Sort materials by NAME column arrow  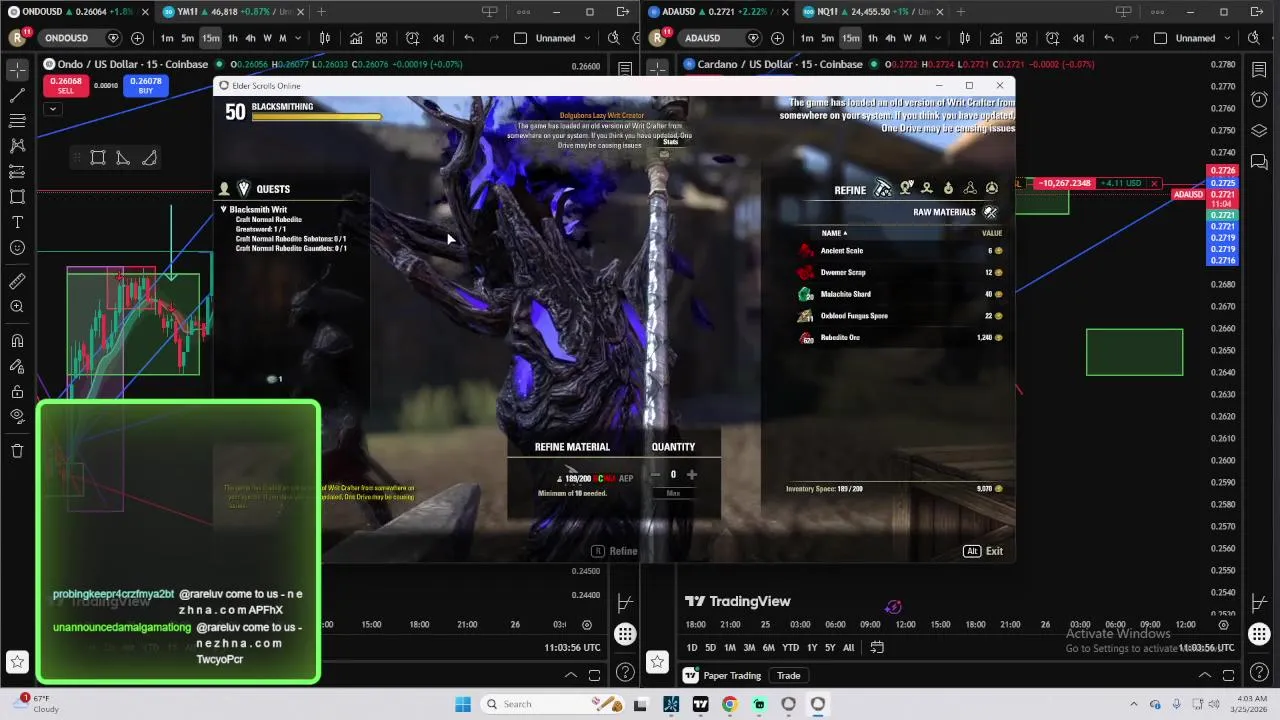[845, 233]
